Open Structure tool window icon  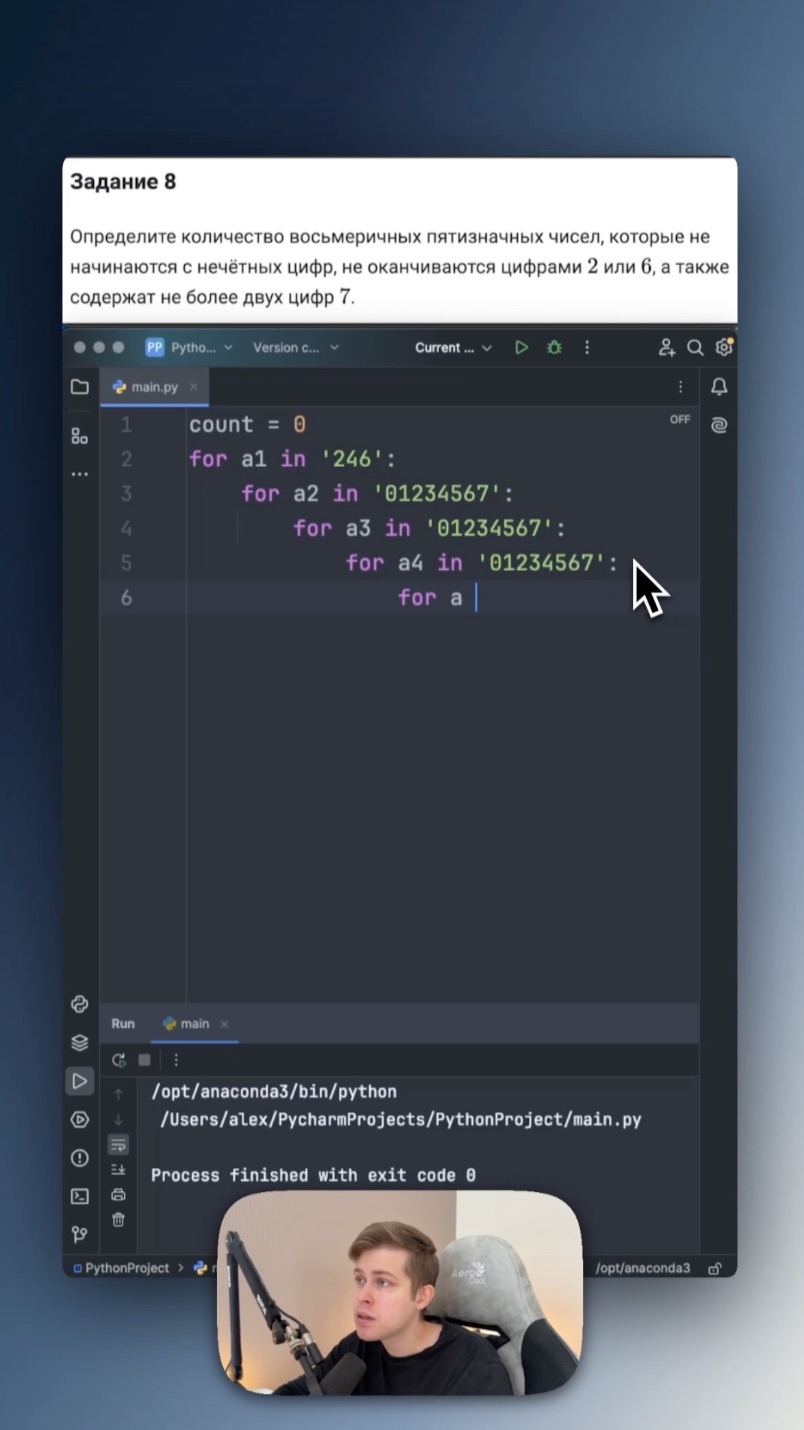80,436
